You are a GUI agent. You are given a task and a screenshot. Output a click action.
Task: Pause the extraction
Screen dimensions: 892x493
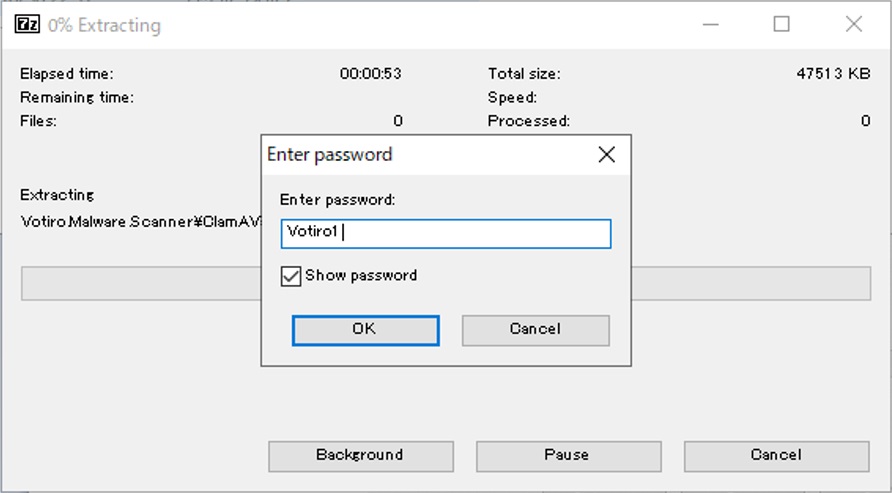[568, 456]
